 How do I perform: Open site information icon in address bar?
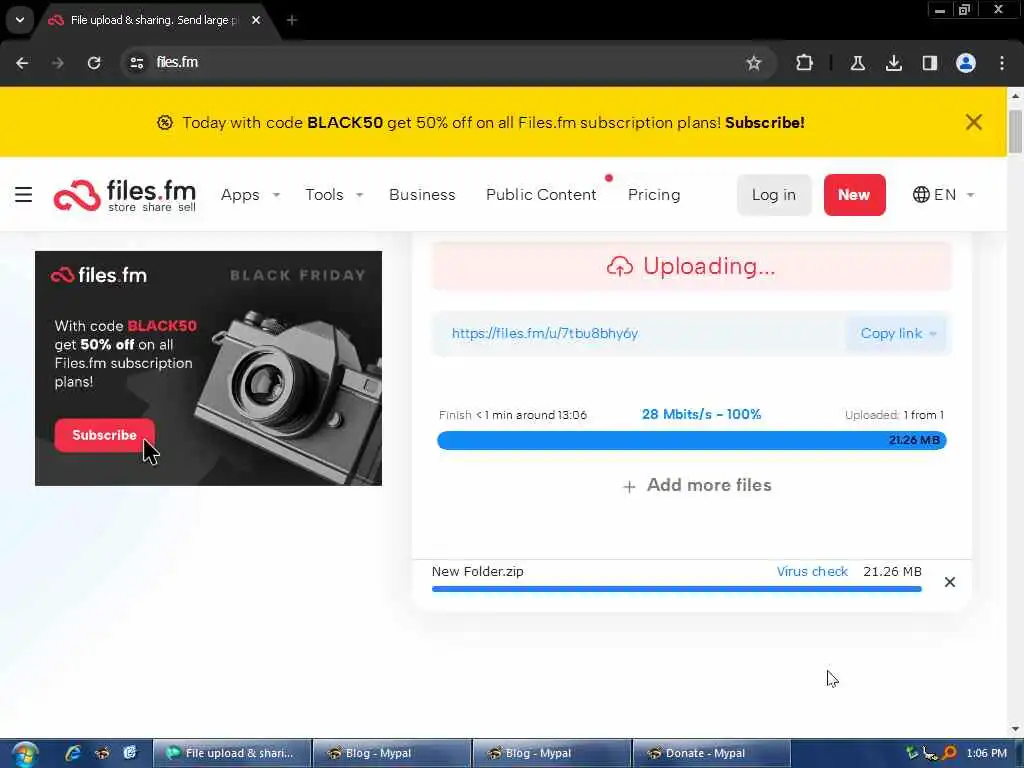[x=136, y=63]
